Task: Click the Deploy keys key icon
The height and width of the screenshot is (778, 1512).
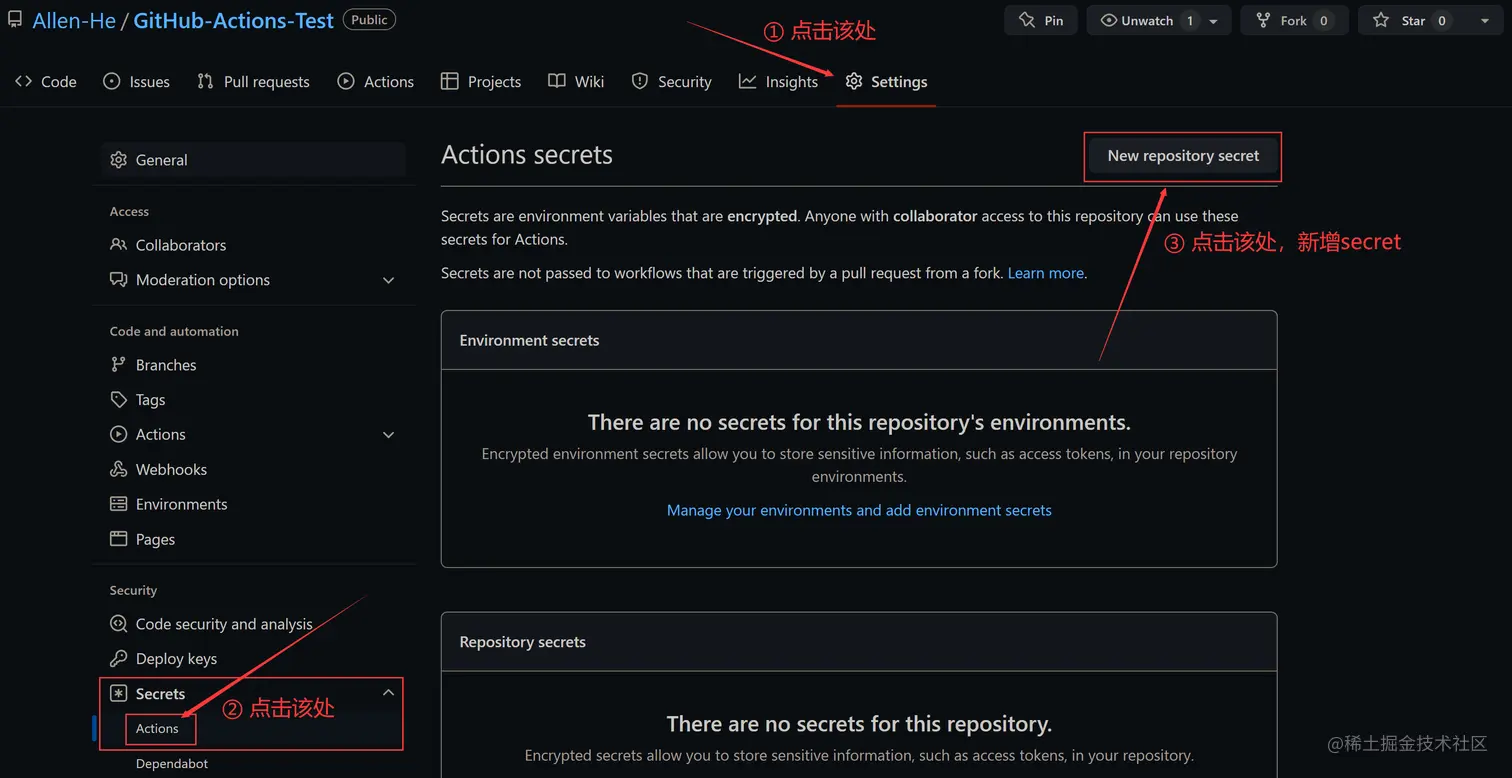Action: click(x=118, y=659)
